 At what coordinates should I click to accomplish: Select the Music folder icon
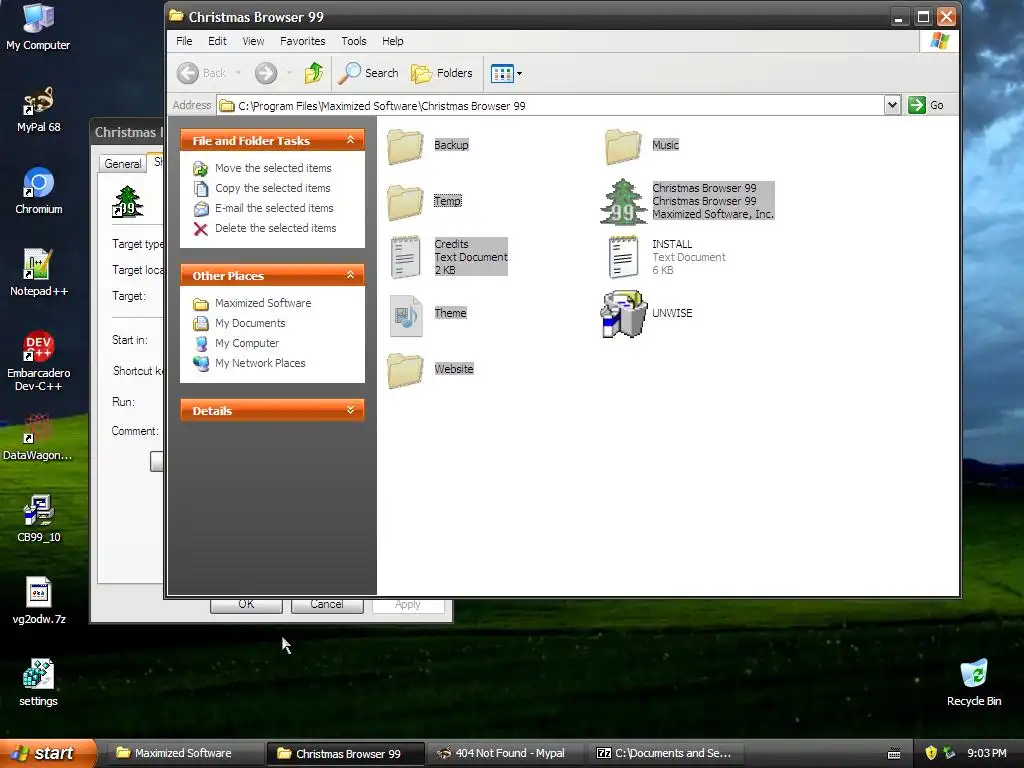click(622, 146)
